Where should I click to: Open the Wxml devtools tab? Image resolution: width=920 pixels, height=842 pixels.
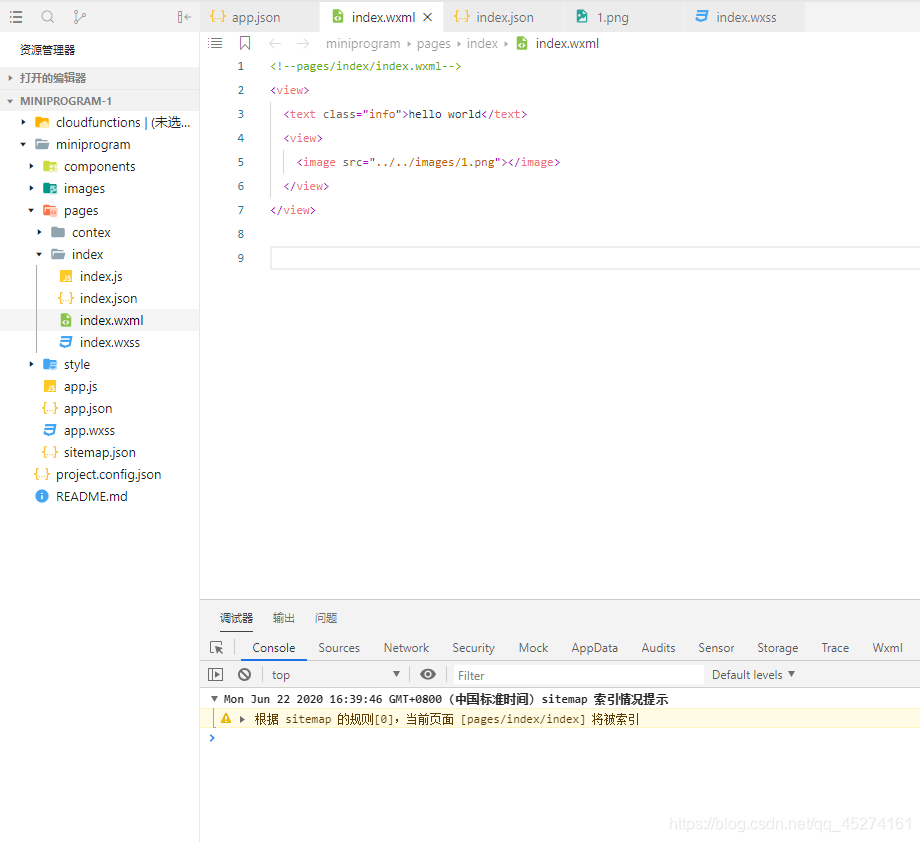coord(887,648)
